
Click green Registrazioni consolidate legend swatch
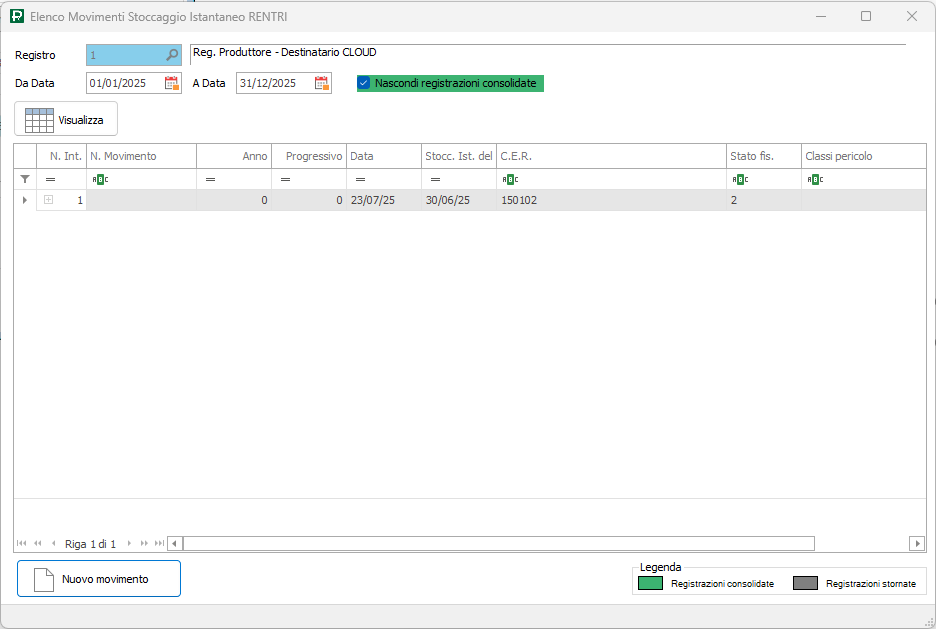[x=651, y=583]
